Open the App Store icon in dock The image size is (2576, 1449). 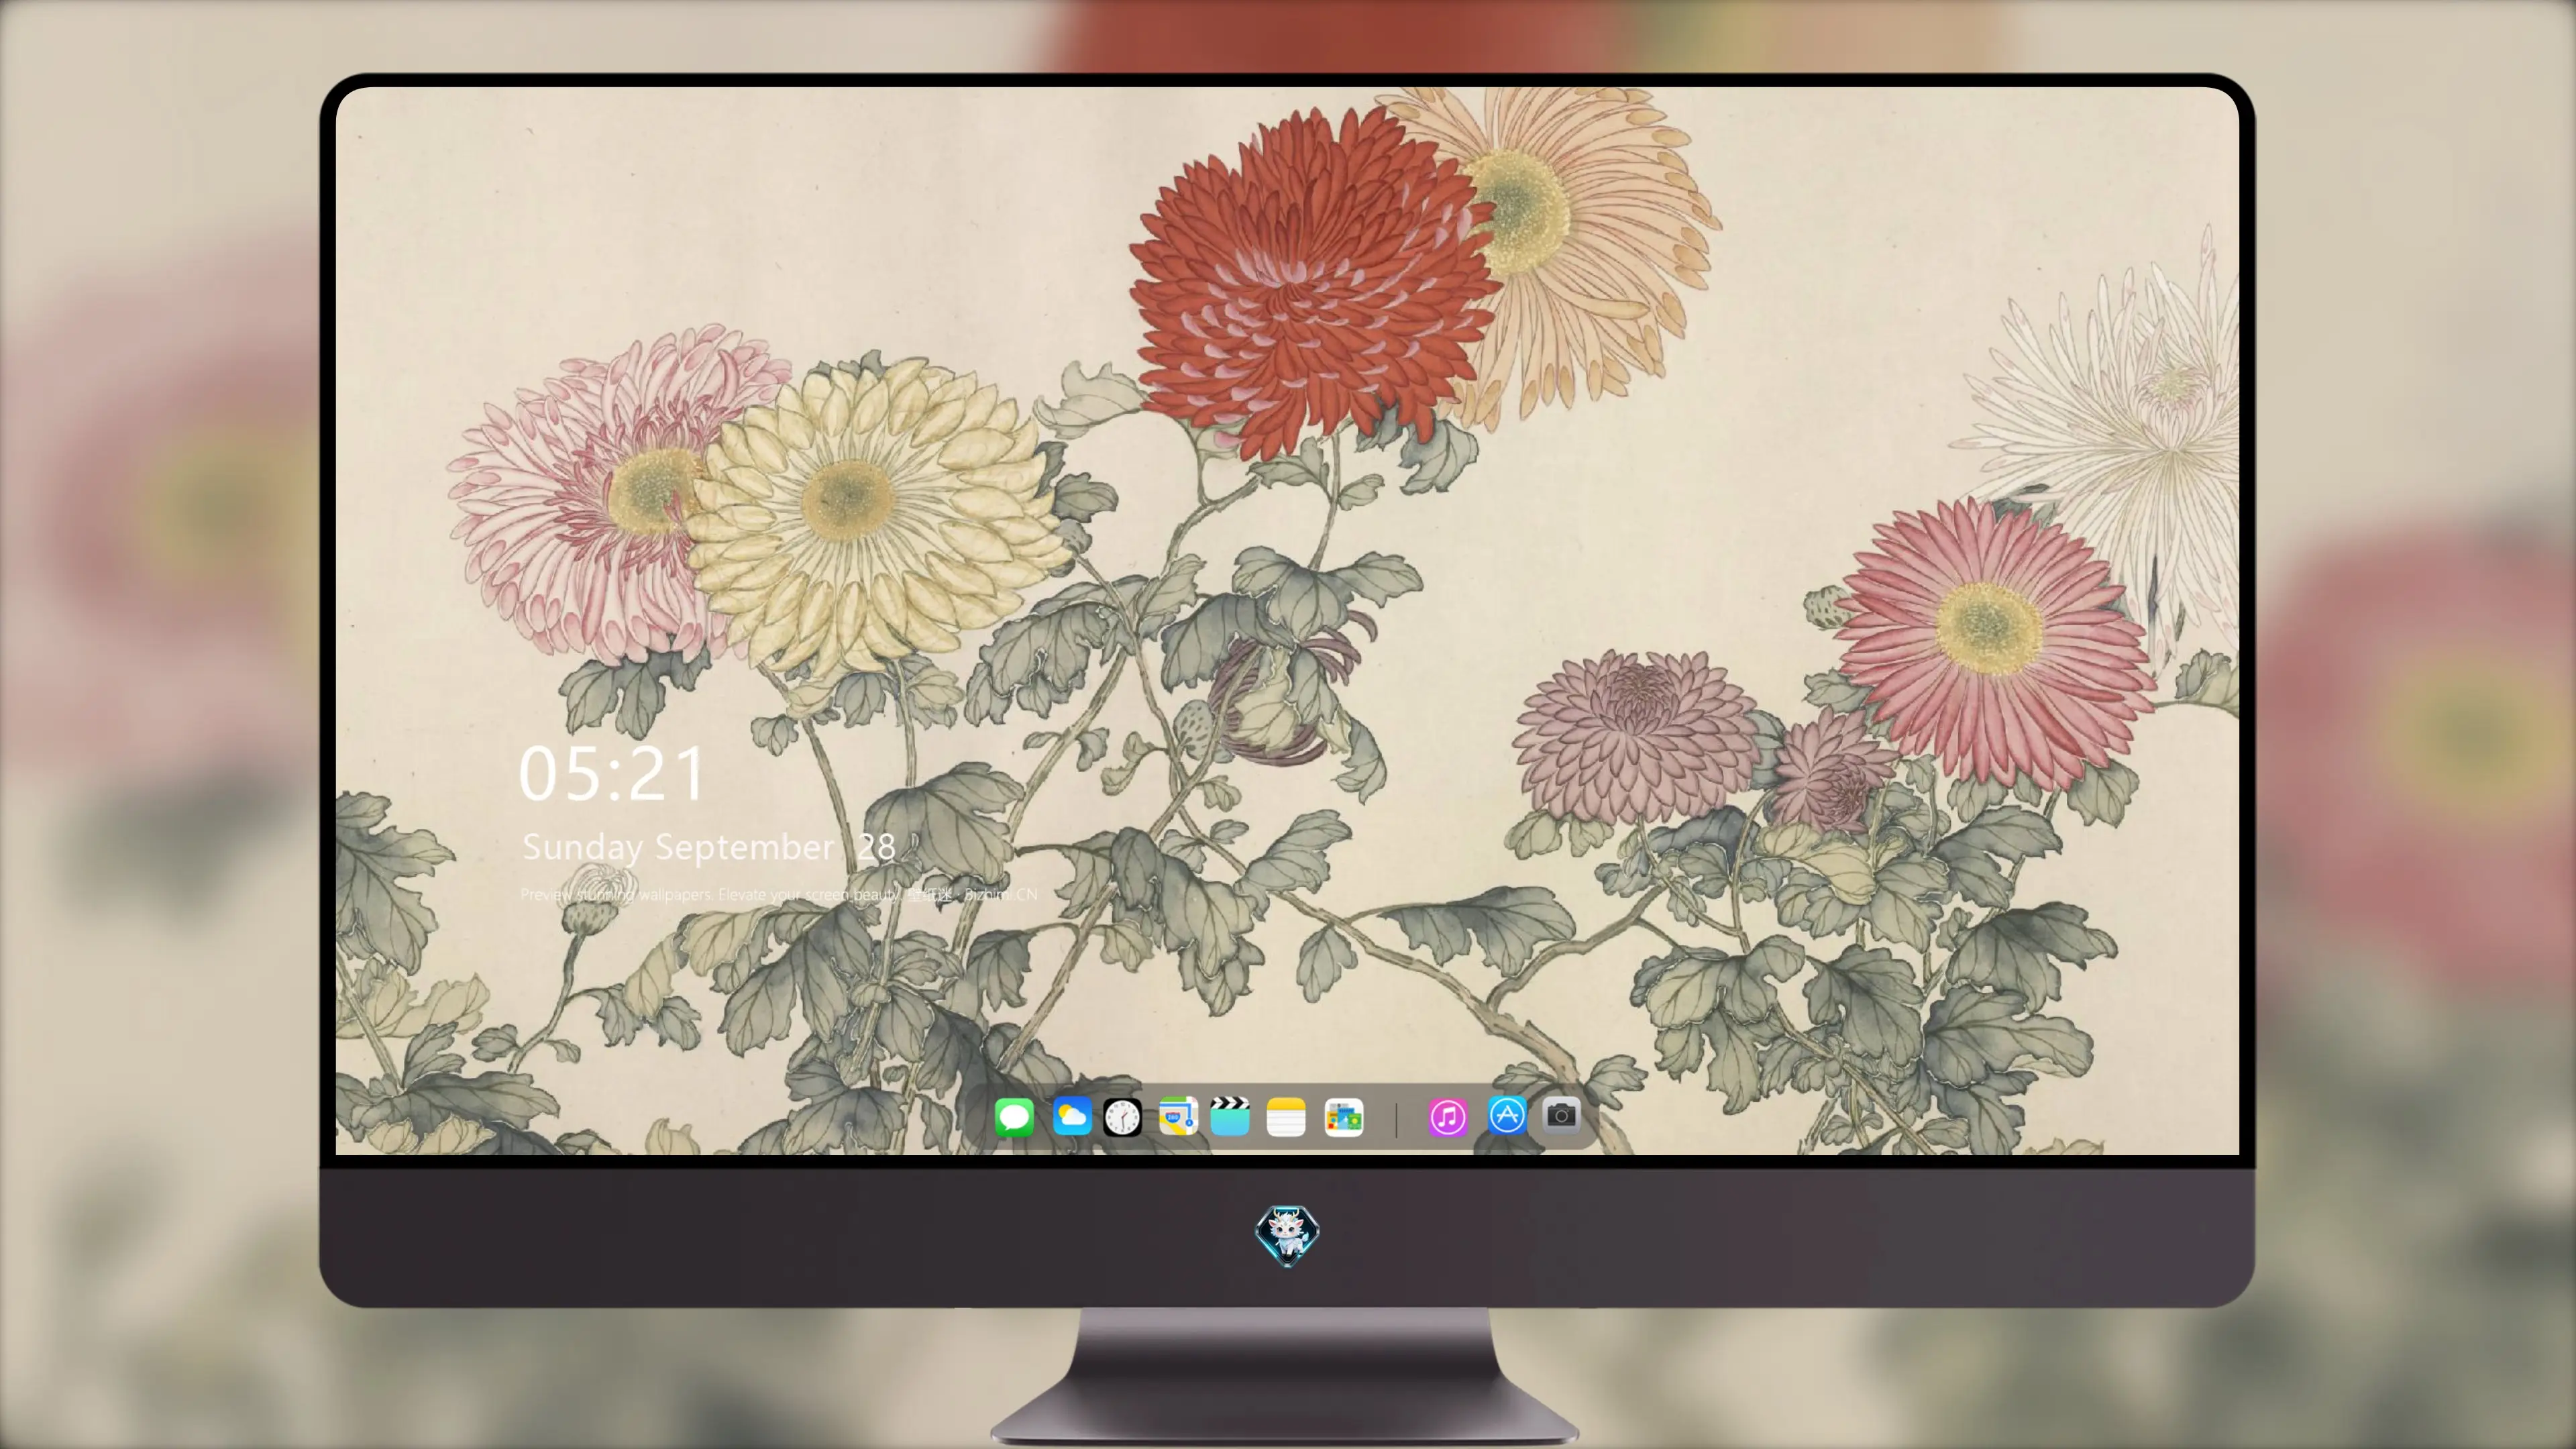coord(1507,1115)
